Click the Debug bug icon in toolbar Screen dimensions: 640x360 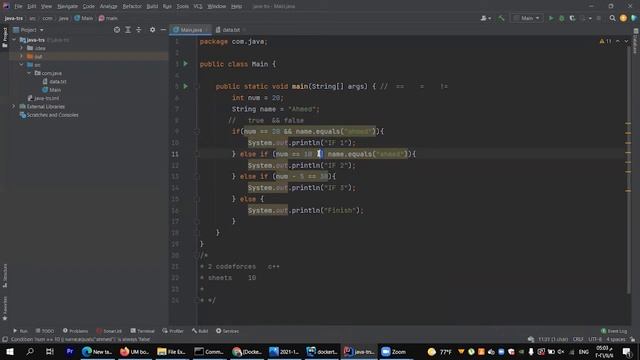click(x=562, y=18)
